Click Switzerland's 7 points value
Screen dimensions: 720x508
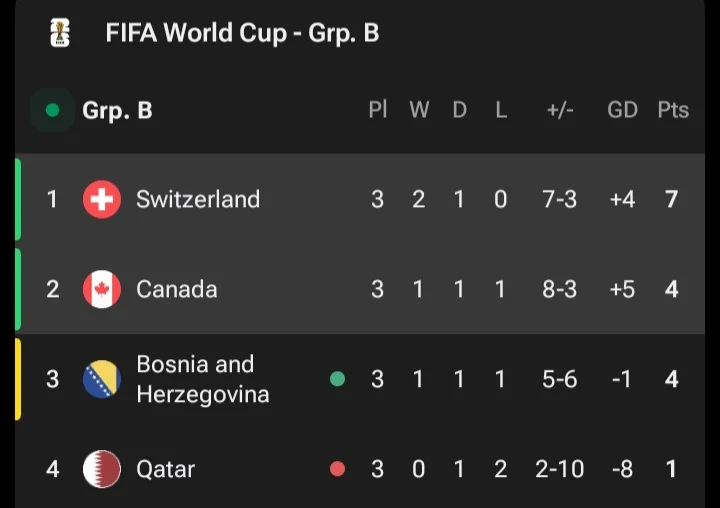tap(672, 199)
